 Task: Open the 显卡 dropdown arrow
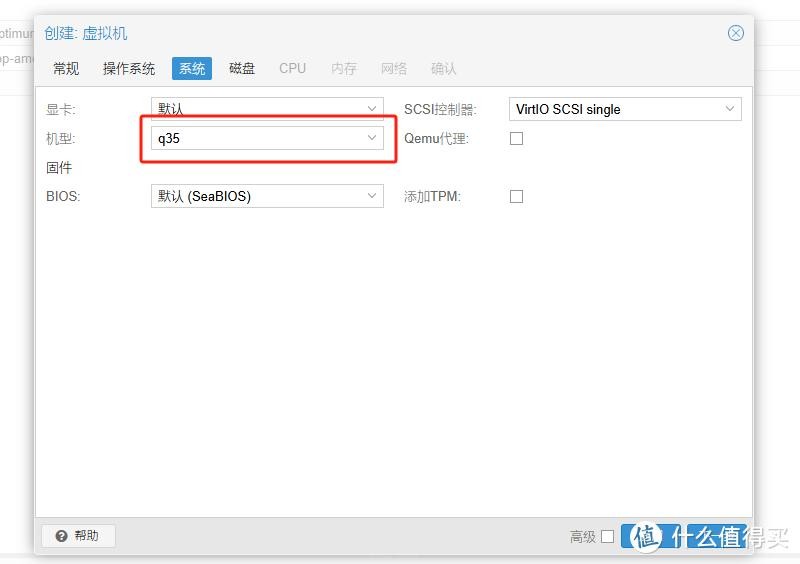coord(372,109)
